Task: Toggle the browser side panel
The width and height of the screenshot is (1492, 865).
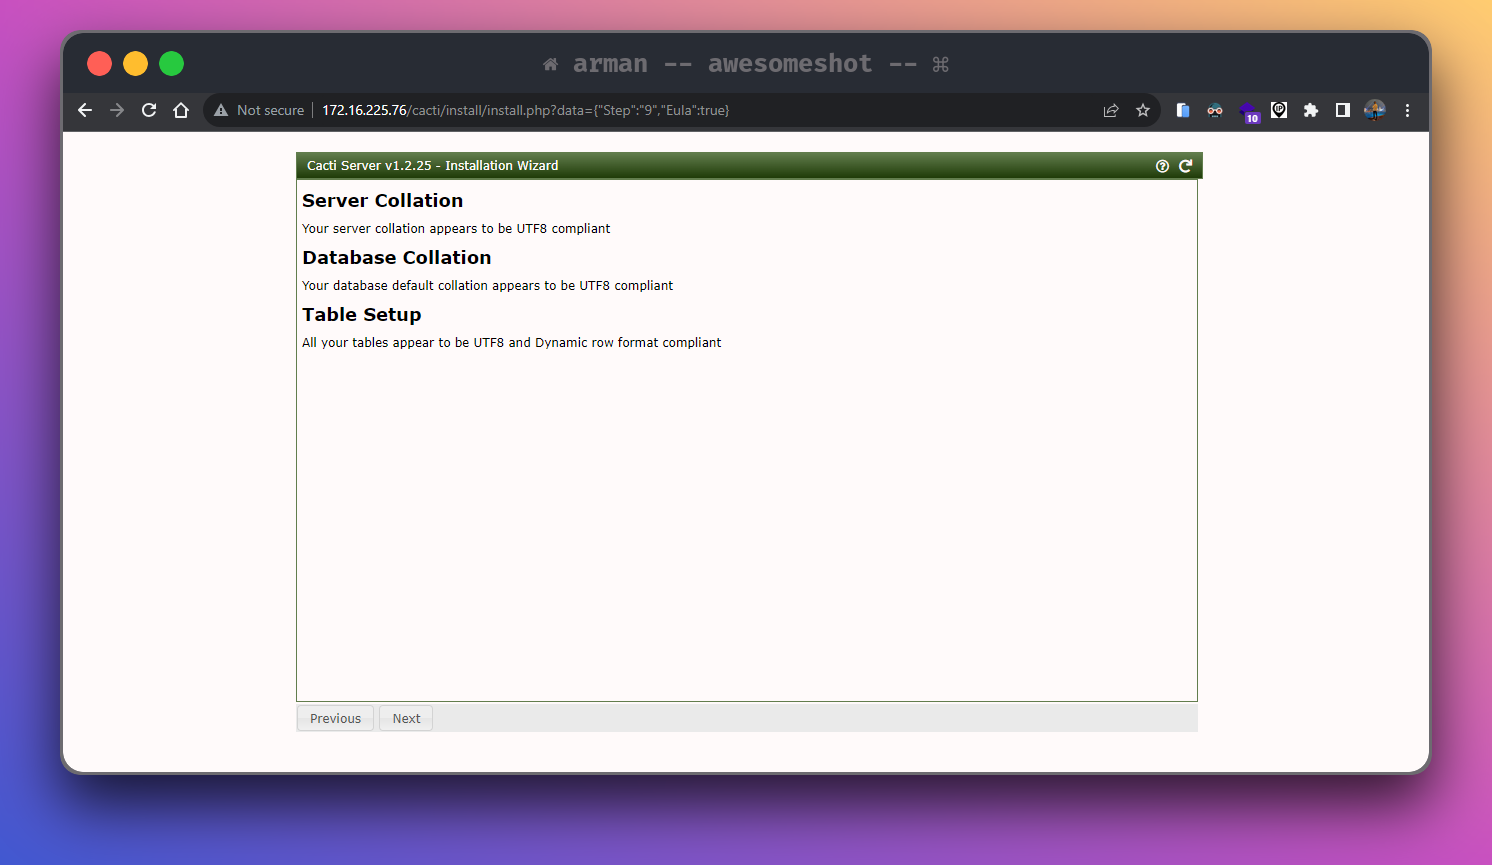Action: [x=1343, y=110]
